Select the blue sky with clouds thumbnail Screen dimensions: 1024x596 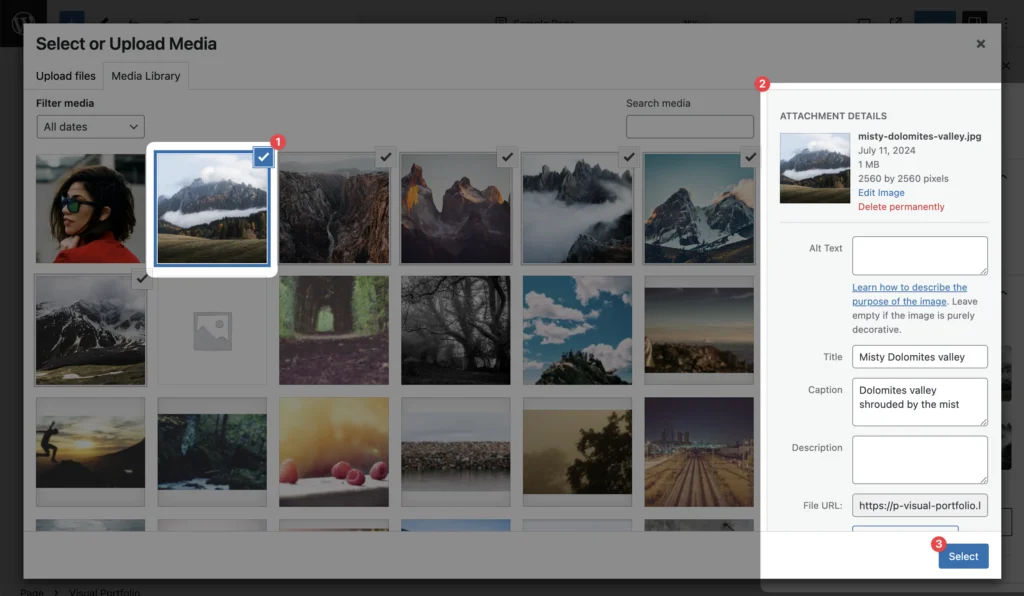point(577,330)
